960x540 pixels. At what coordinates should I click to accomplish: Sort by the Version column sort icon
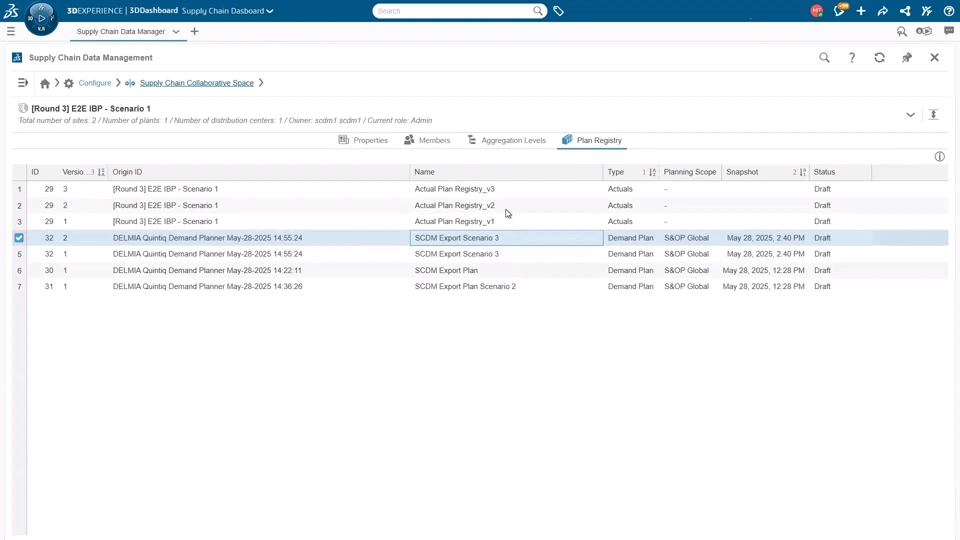(x=101, y=172)
